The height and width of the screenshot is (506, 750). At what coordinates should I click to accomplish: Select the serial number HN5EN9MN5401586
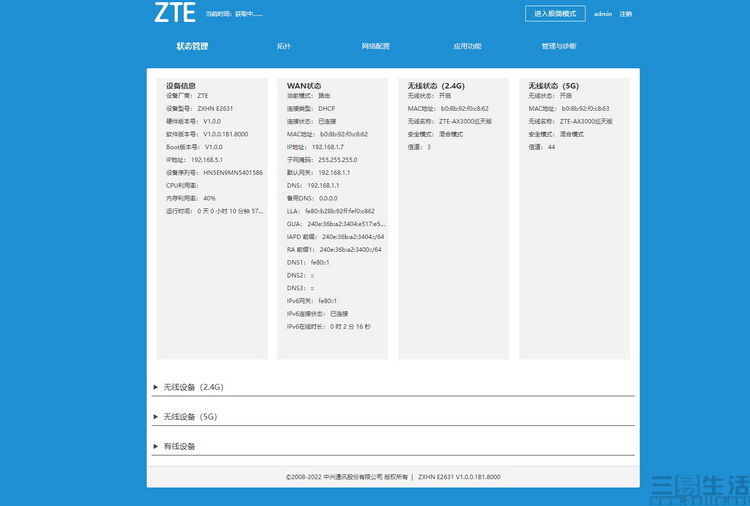(233, 173)
